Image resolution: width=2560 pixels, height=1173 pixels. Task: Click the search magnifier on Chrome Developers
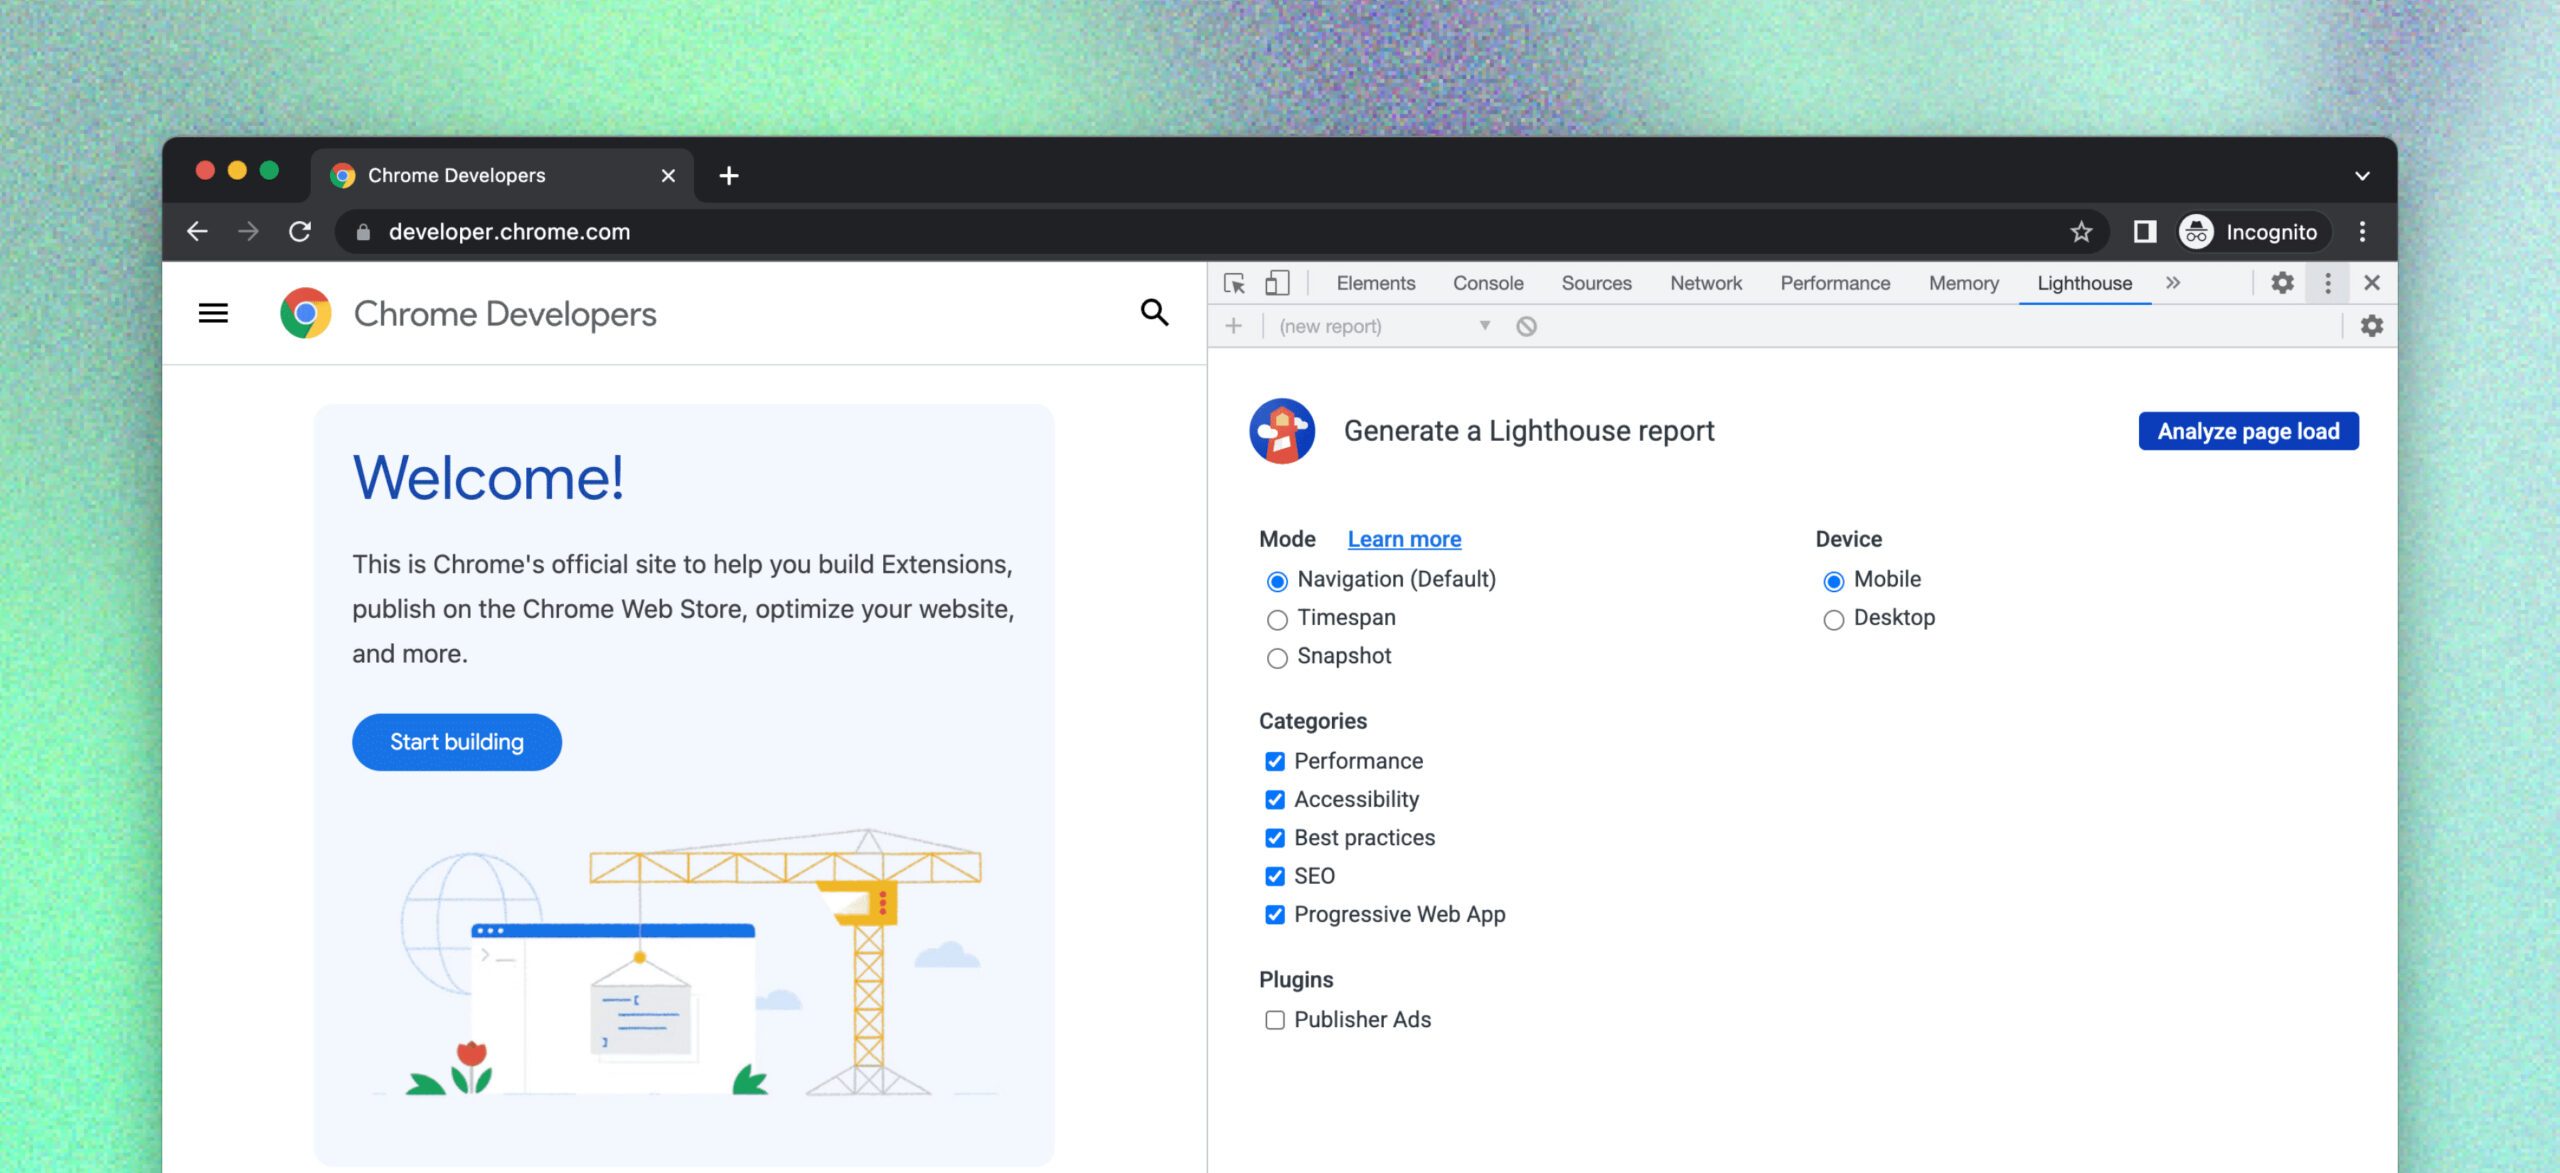1154,313
